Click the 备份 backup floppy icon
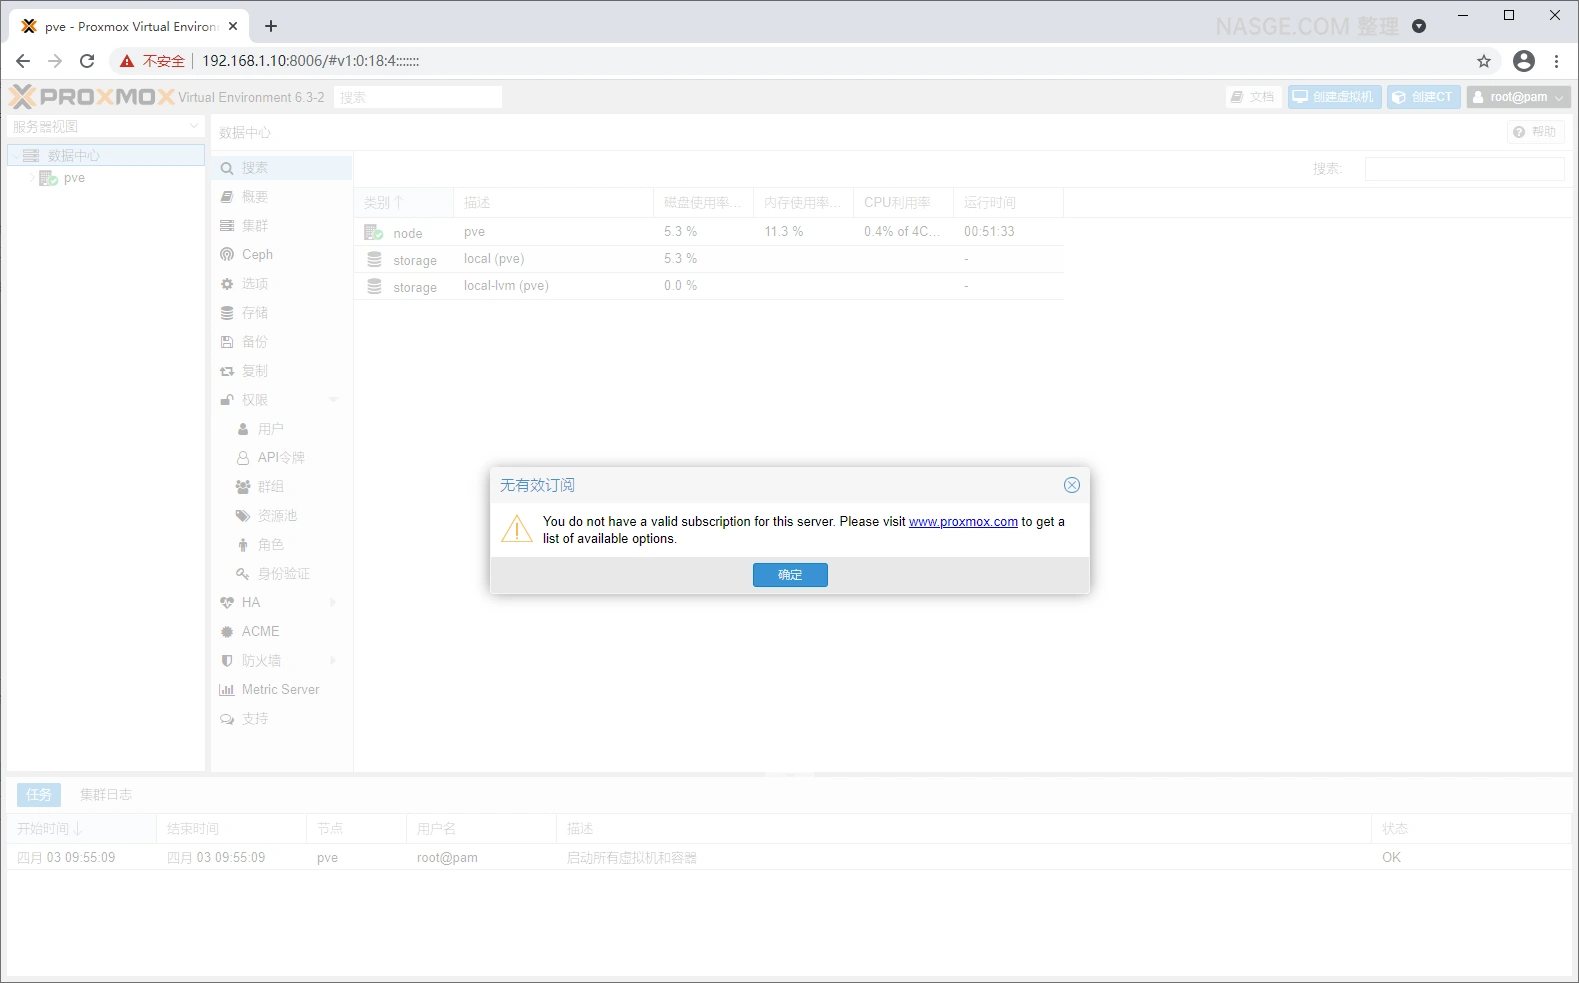This screenshot has width=1579, height=983. (x=227, y=342)
